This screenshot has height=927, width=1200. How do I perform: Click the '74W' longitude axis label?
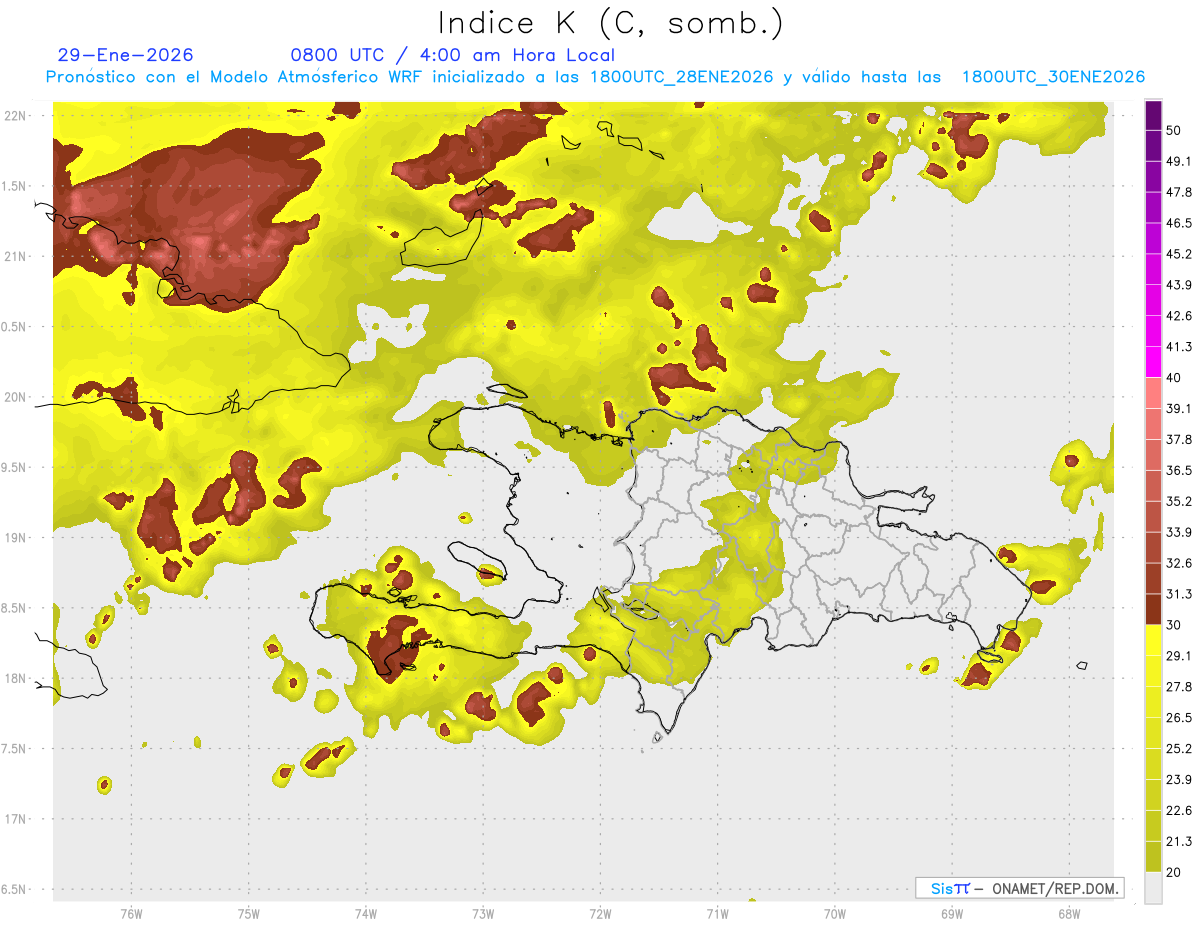[366, 913]
